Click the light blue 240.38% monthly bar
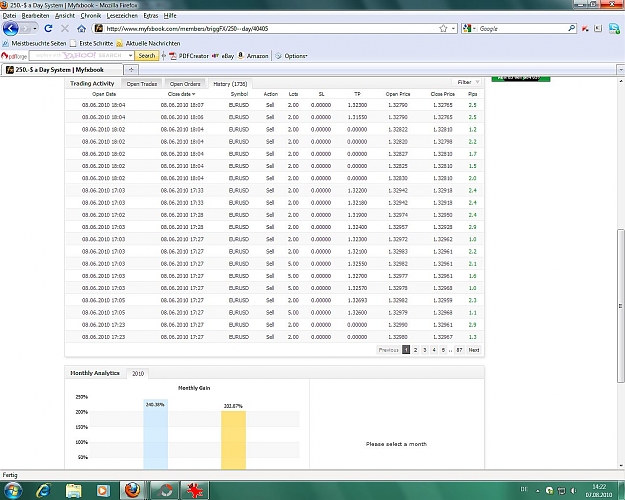 pos(155,434)
